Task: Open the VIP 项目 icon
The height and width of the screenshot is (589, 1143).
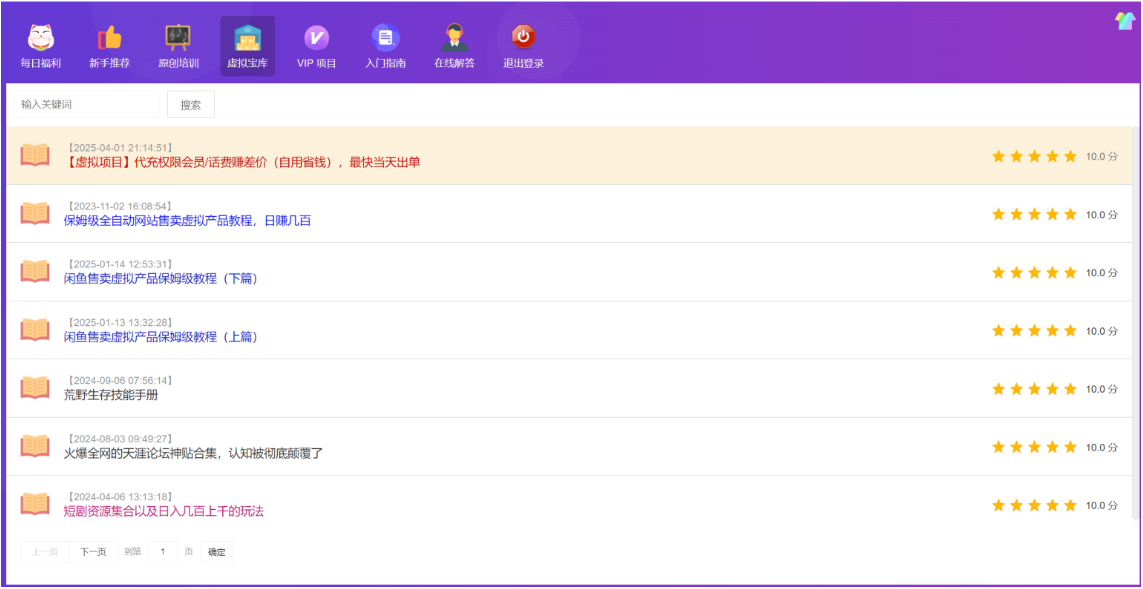Action: click(316, 39)
